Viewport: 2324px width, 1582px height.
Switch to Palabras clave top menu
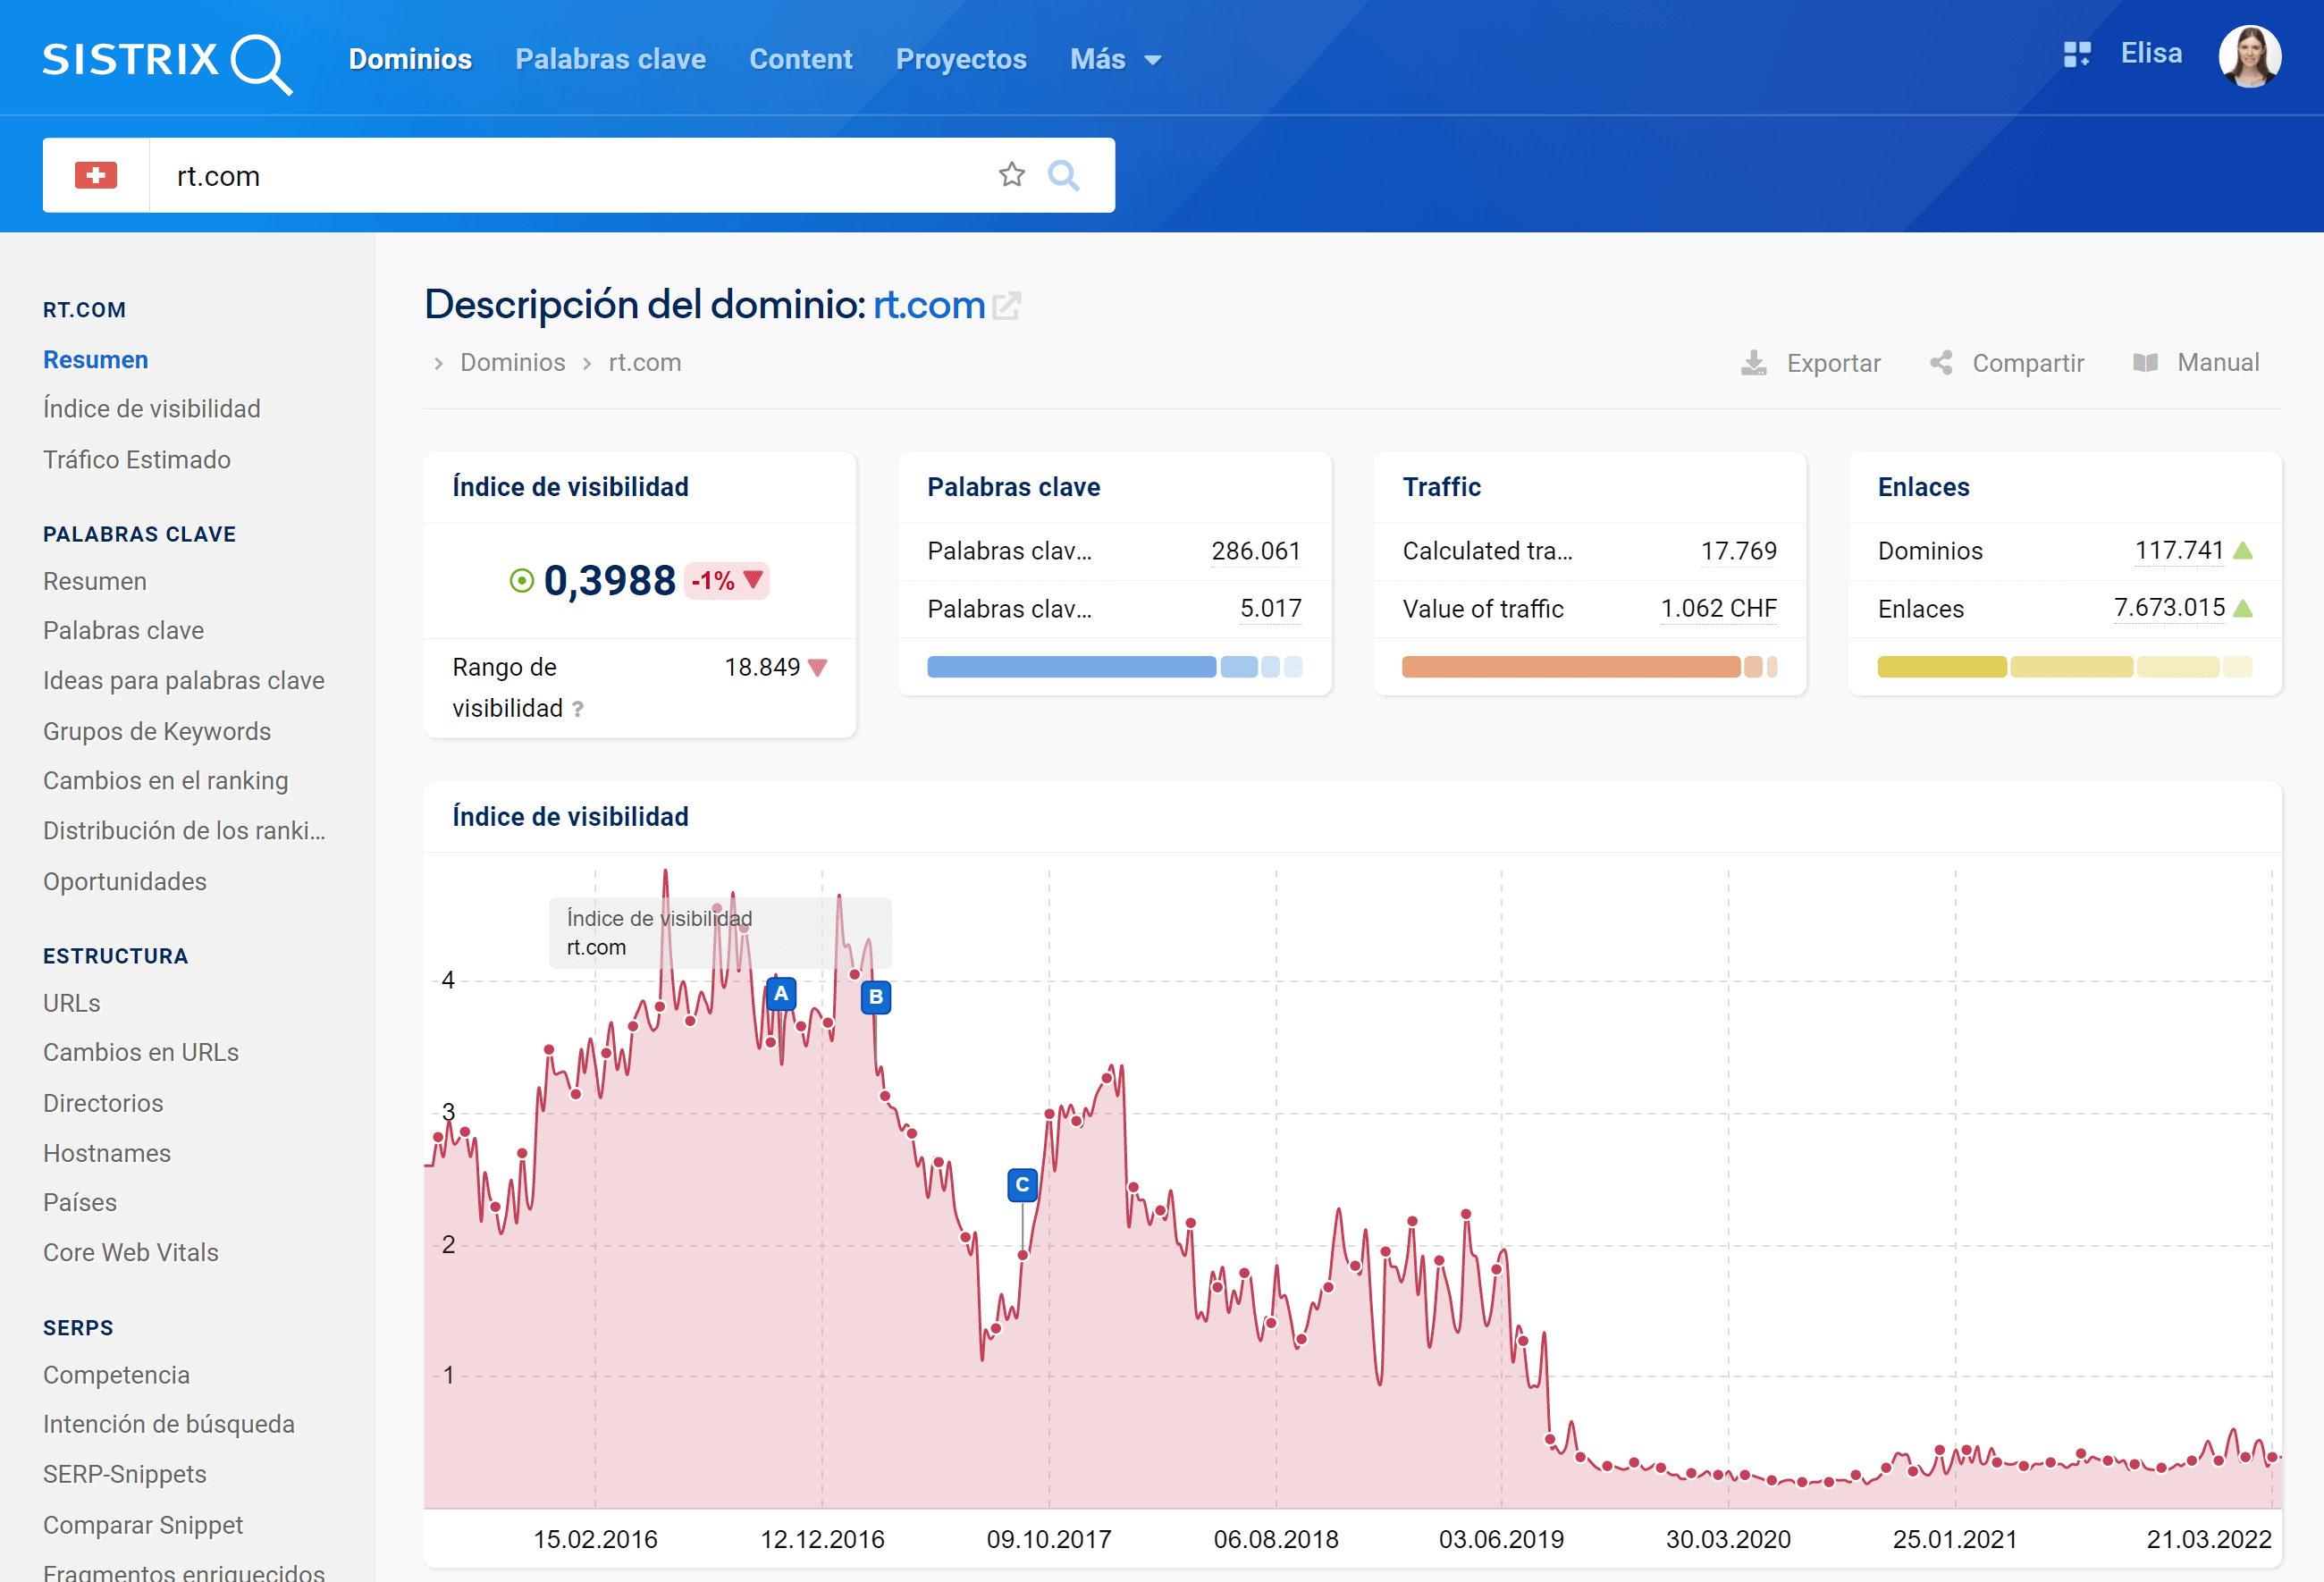[x=610, y=59]
